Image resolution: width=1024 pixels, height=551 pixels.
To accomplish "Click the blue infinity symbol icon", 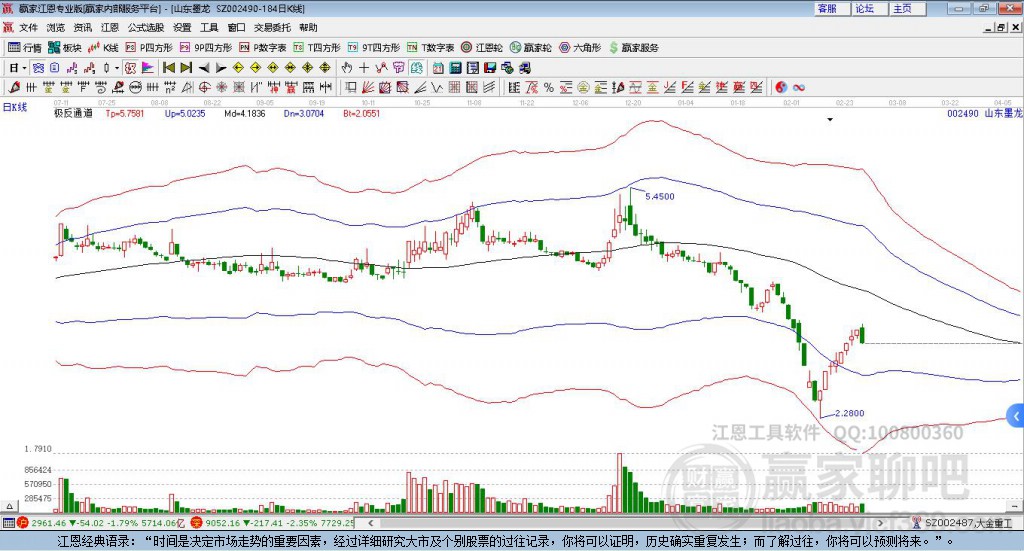I will [x=799, y=87].
